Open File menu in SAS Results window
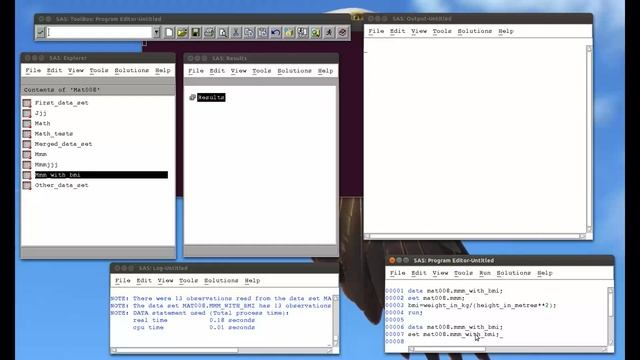This screenshot has width=640, height=360. pyautogui.click(x=196, y=71)
